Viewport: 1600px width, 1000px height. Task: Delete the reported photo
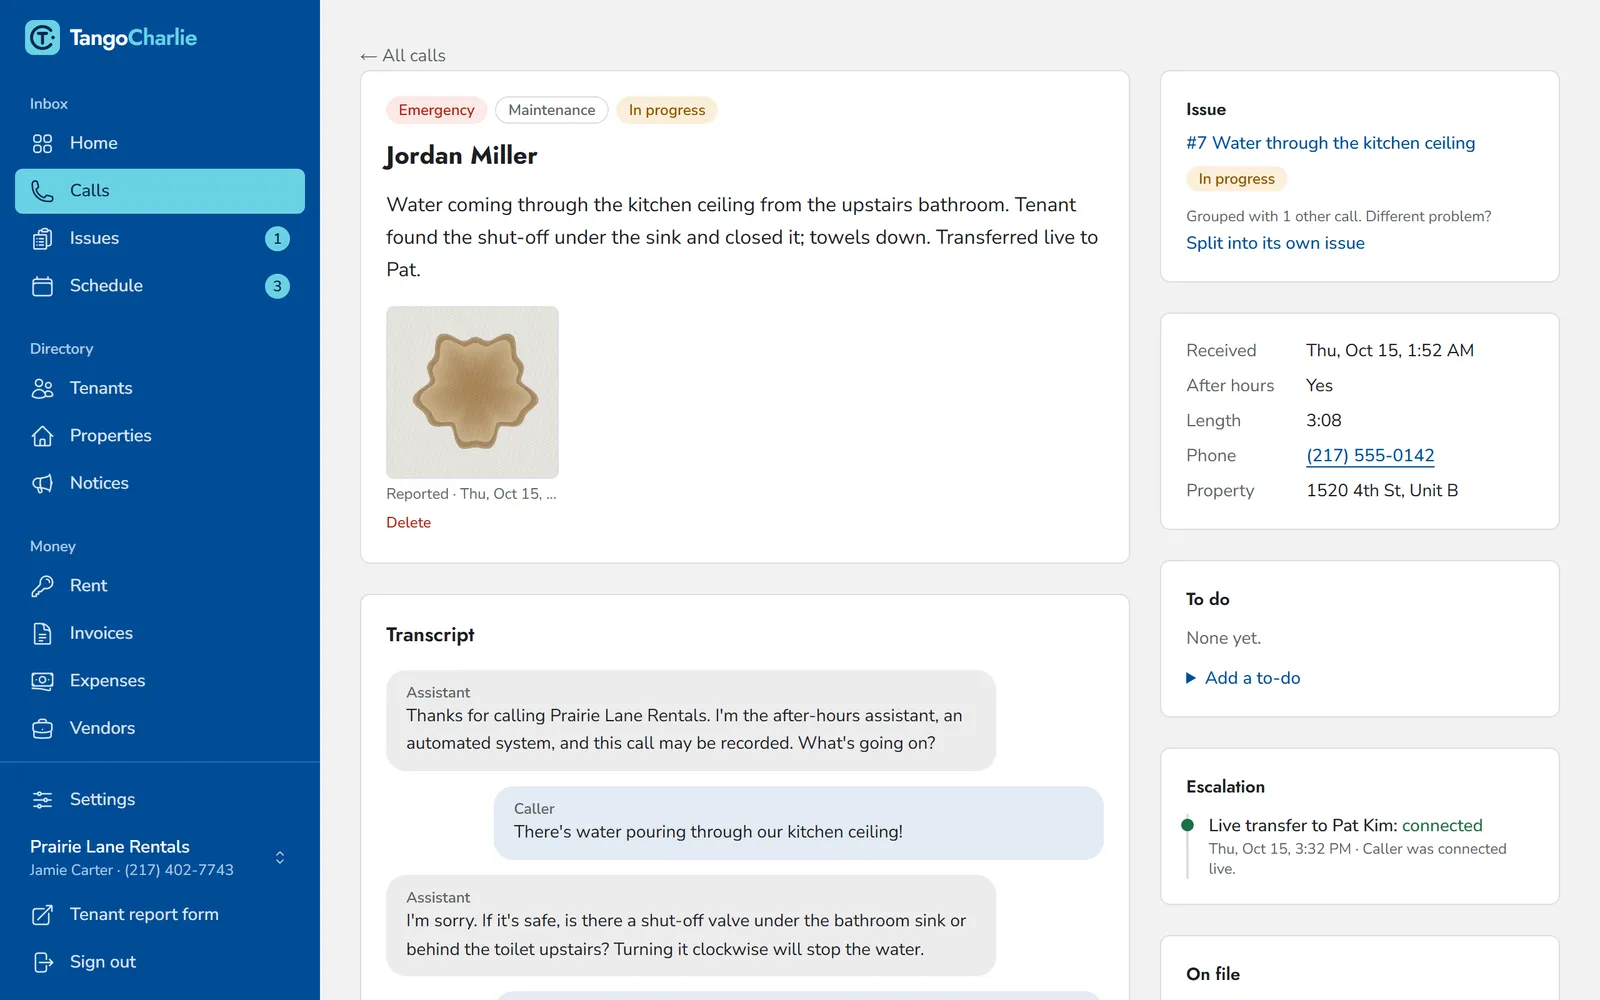tap(408, 522)
